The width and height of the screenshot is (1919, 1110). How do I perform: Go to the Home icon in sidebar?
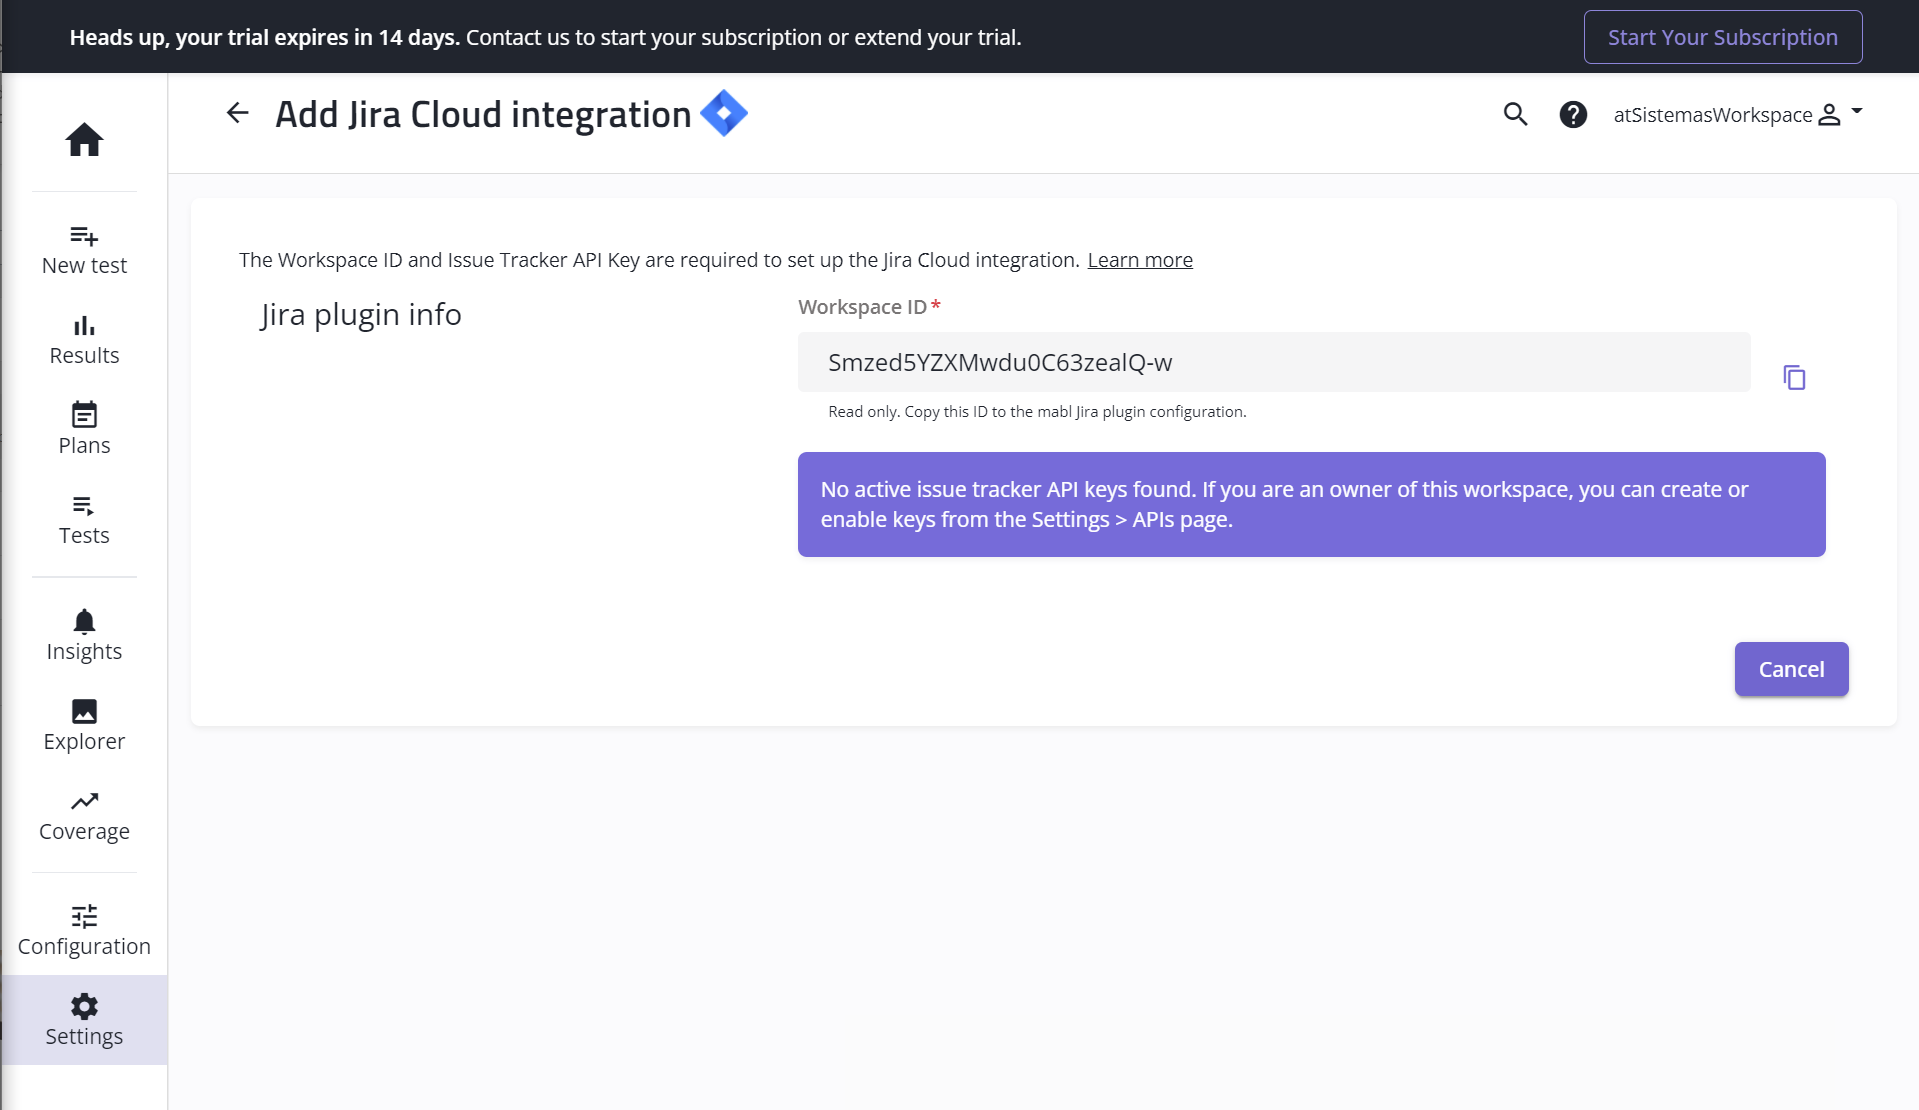point(84,140)
